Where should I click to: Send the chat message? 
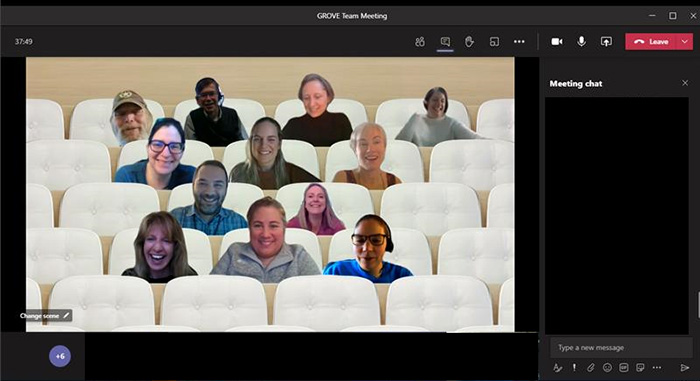[x=684, y=368]
